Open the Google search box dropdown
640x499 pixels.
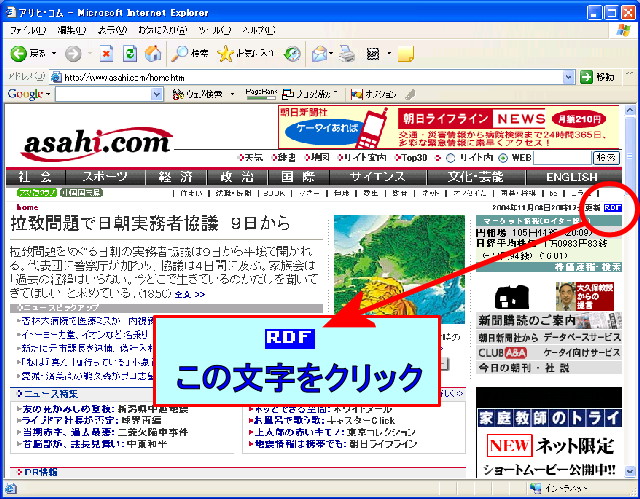point(157,94)
